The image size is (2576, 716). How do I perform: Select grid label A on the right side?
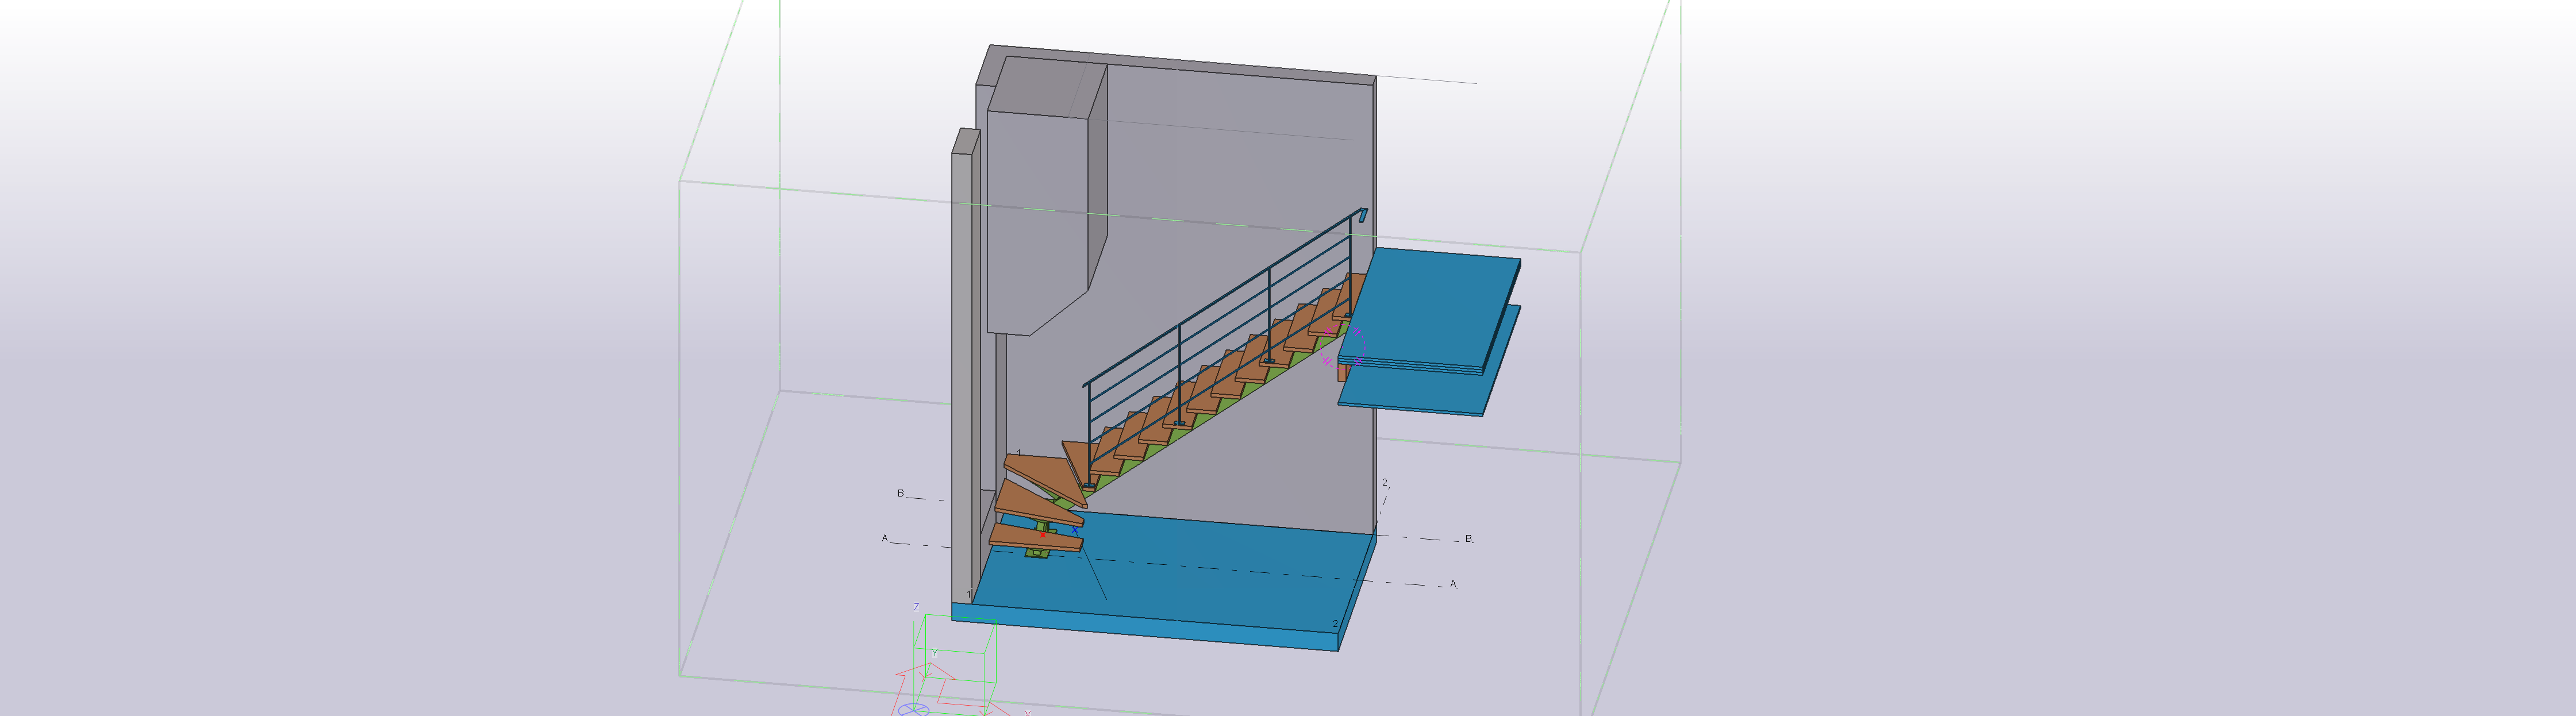coord(1453,583)
